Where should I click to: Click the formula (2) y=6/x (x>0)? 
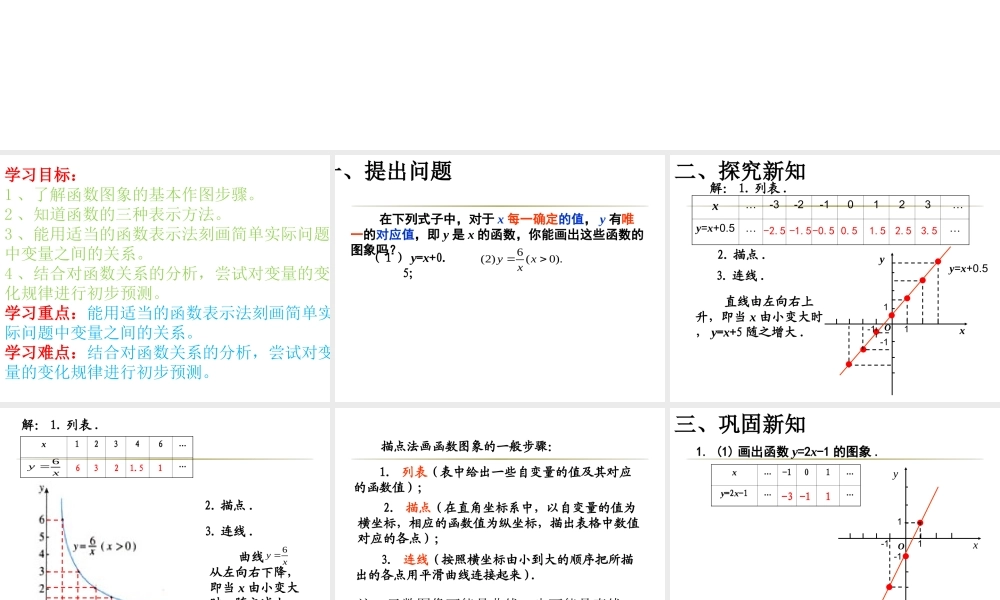(521, 259)
